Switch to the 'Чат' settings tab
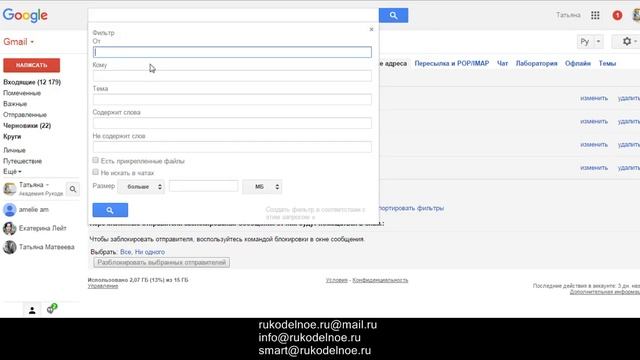The image size is (640, 360). [502, 63]
